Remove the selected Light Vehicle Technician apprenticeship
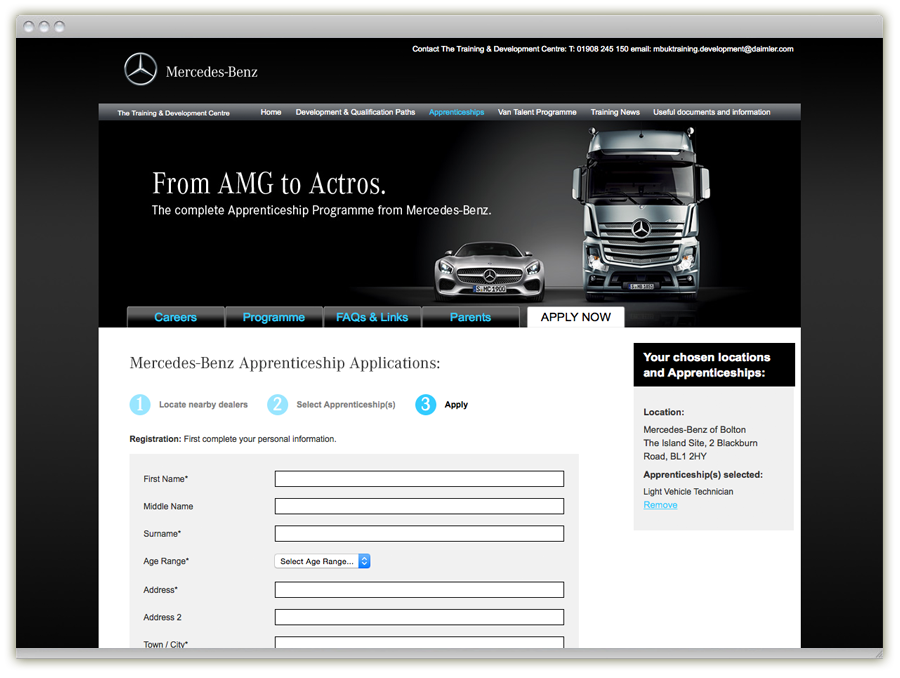 click(660, 505)
